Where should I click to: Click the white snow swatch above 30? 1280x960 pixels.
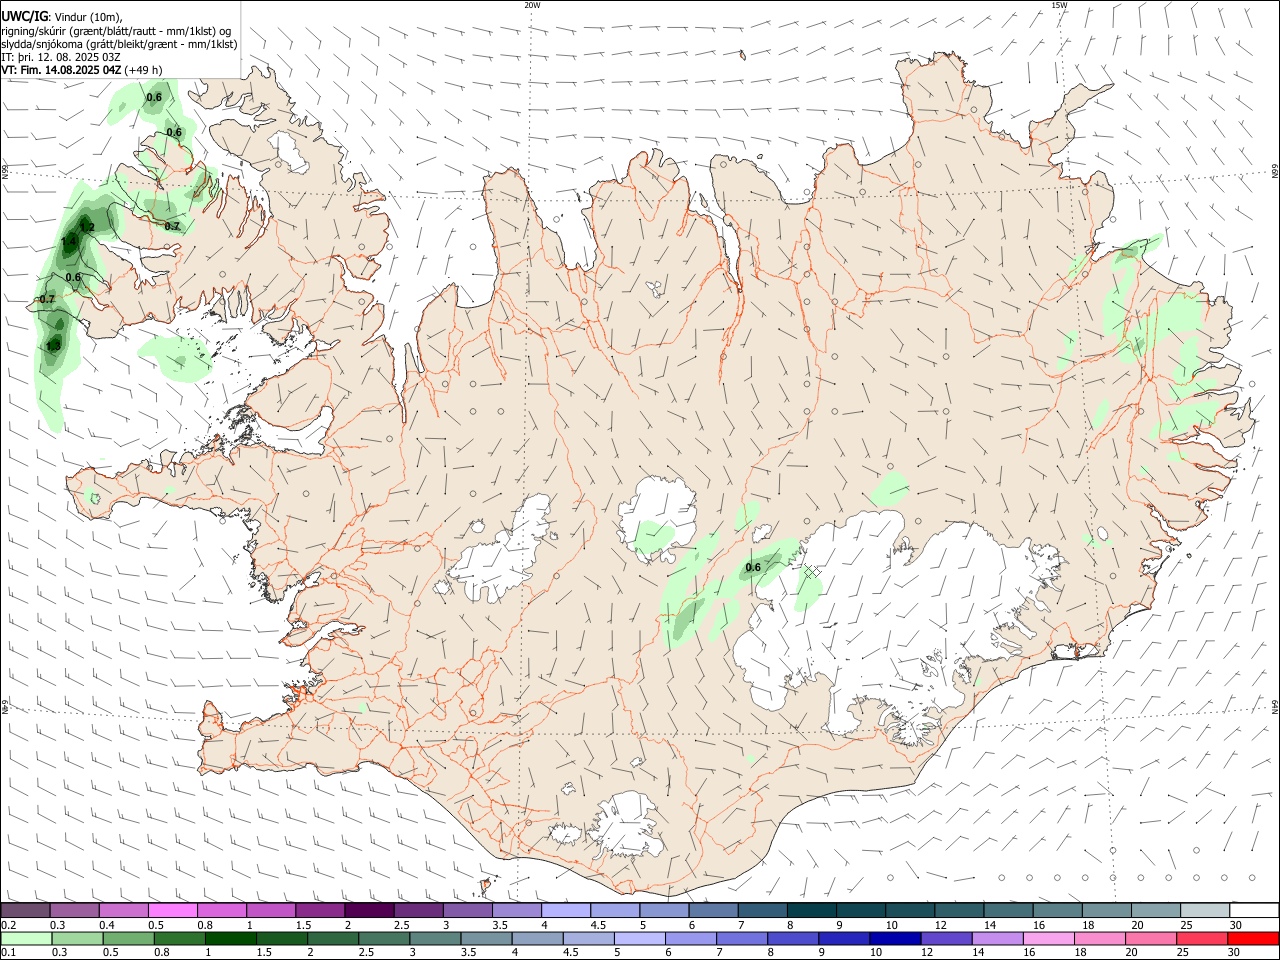[1254, 911]
